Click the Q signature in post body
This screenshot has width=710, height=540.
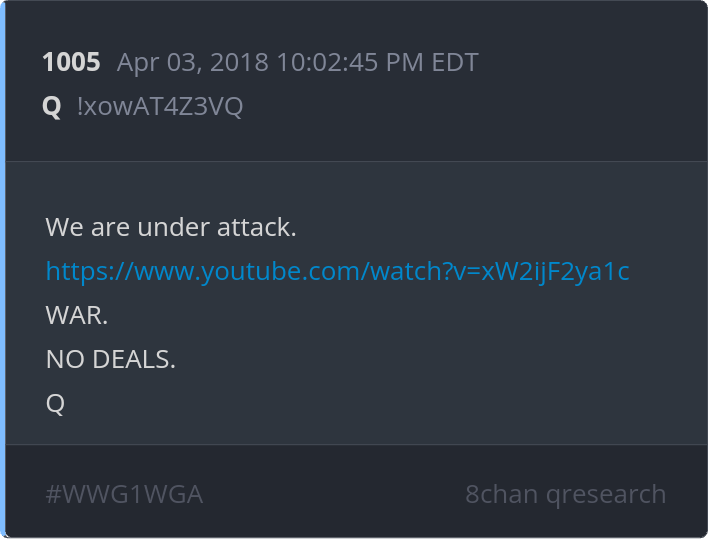55,403
